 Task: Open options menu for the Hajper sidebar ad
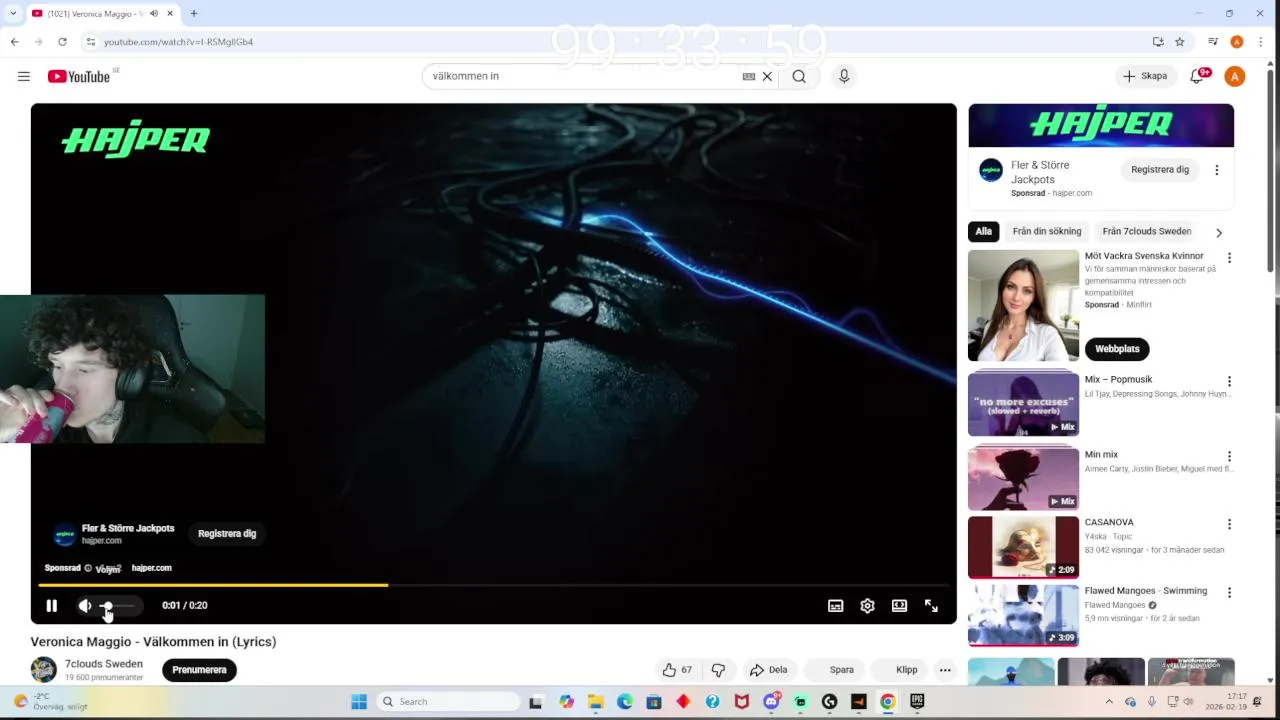1217,170
